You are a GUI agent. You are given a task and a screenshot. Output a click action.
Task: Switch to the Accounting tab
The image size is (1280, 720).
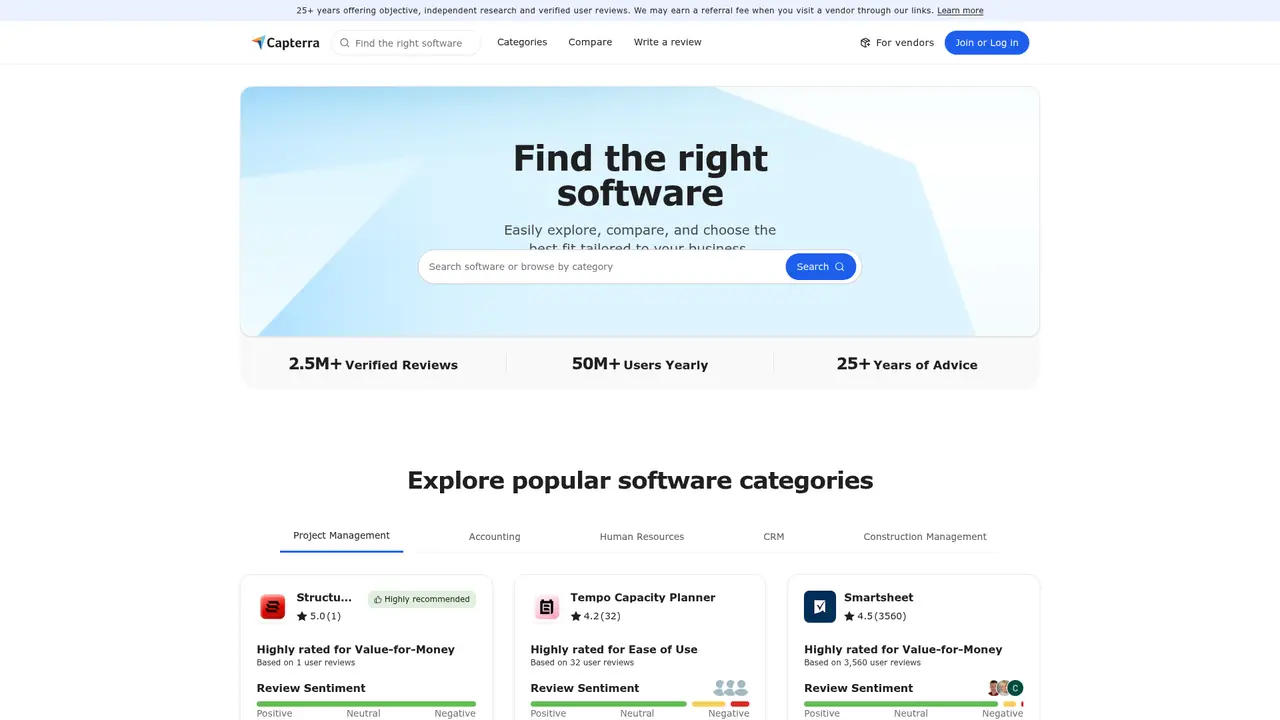(495, 537)
